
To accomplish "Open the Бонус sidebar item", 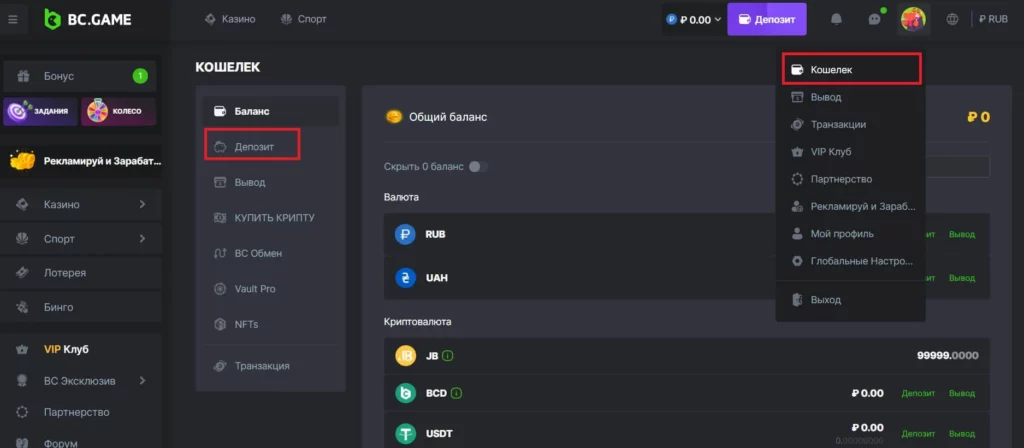I will click(80, 76).
